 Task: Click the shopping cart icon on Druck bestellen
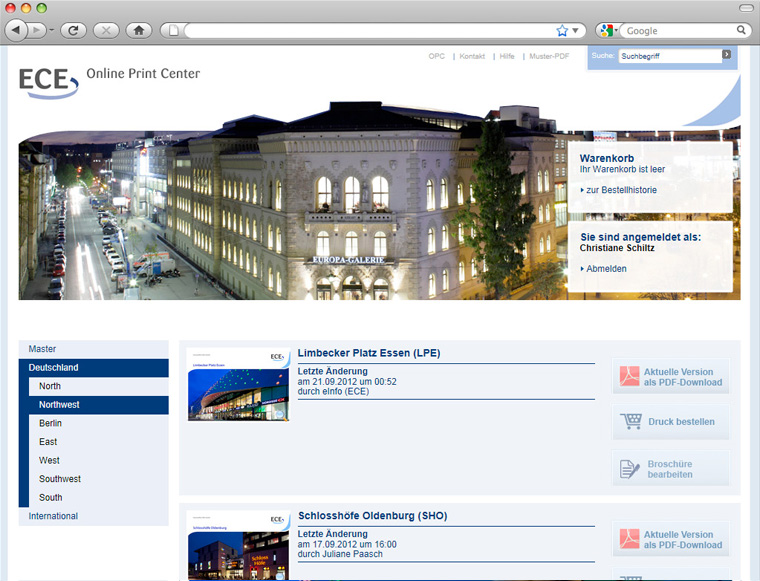tap(630, 422)
